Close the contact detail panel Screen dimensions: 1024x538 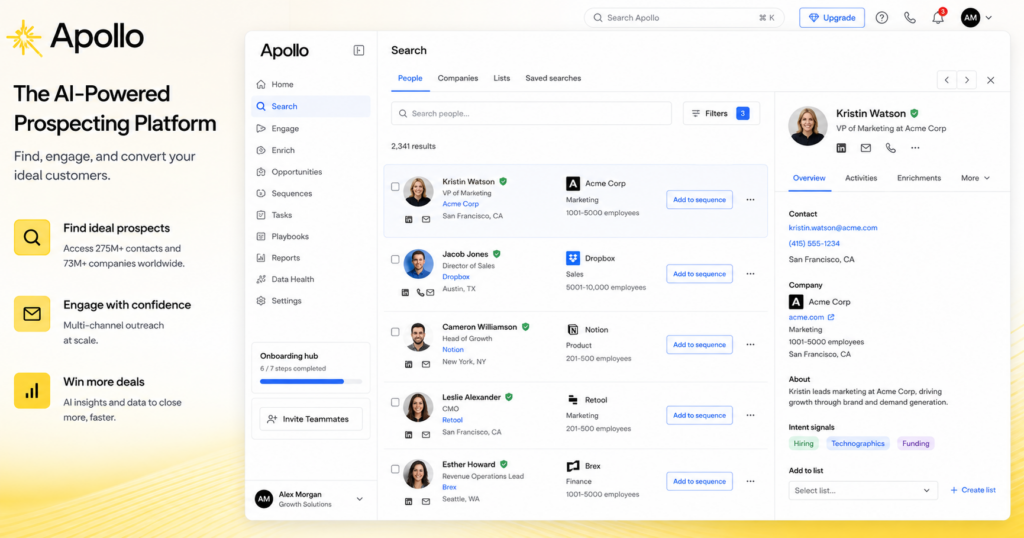pyautogui.click(x=991, y=80)
